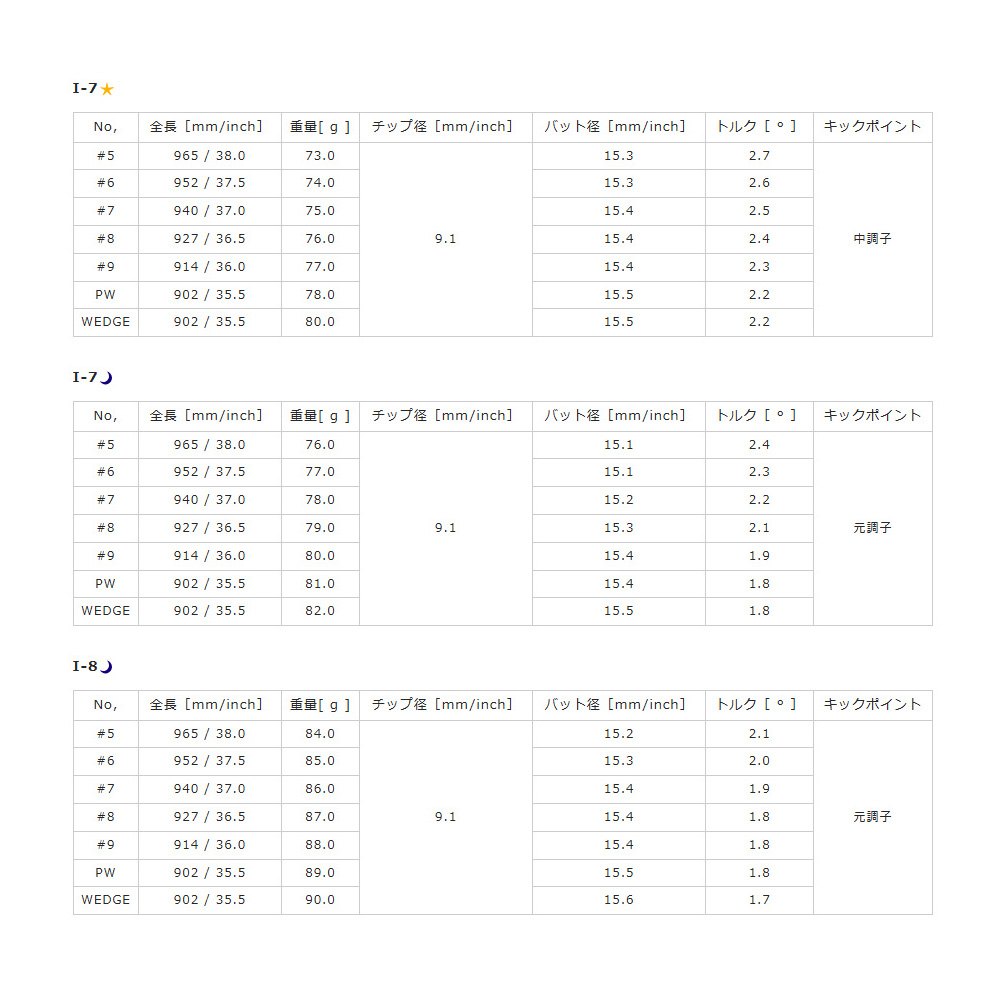Click the 9.1 tip diameter cell in the I-8 table
This screenshot has width=1000, height=1000.
coord(445,817)
